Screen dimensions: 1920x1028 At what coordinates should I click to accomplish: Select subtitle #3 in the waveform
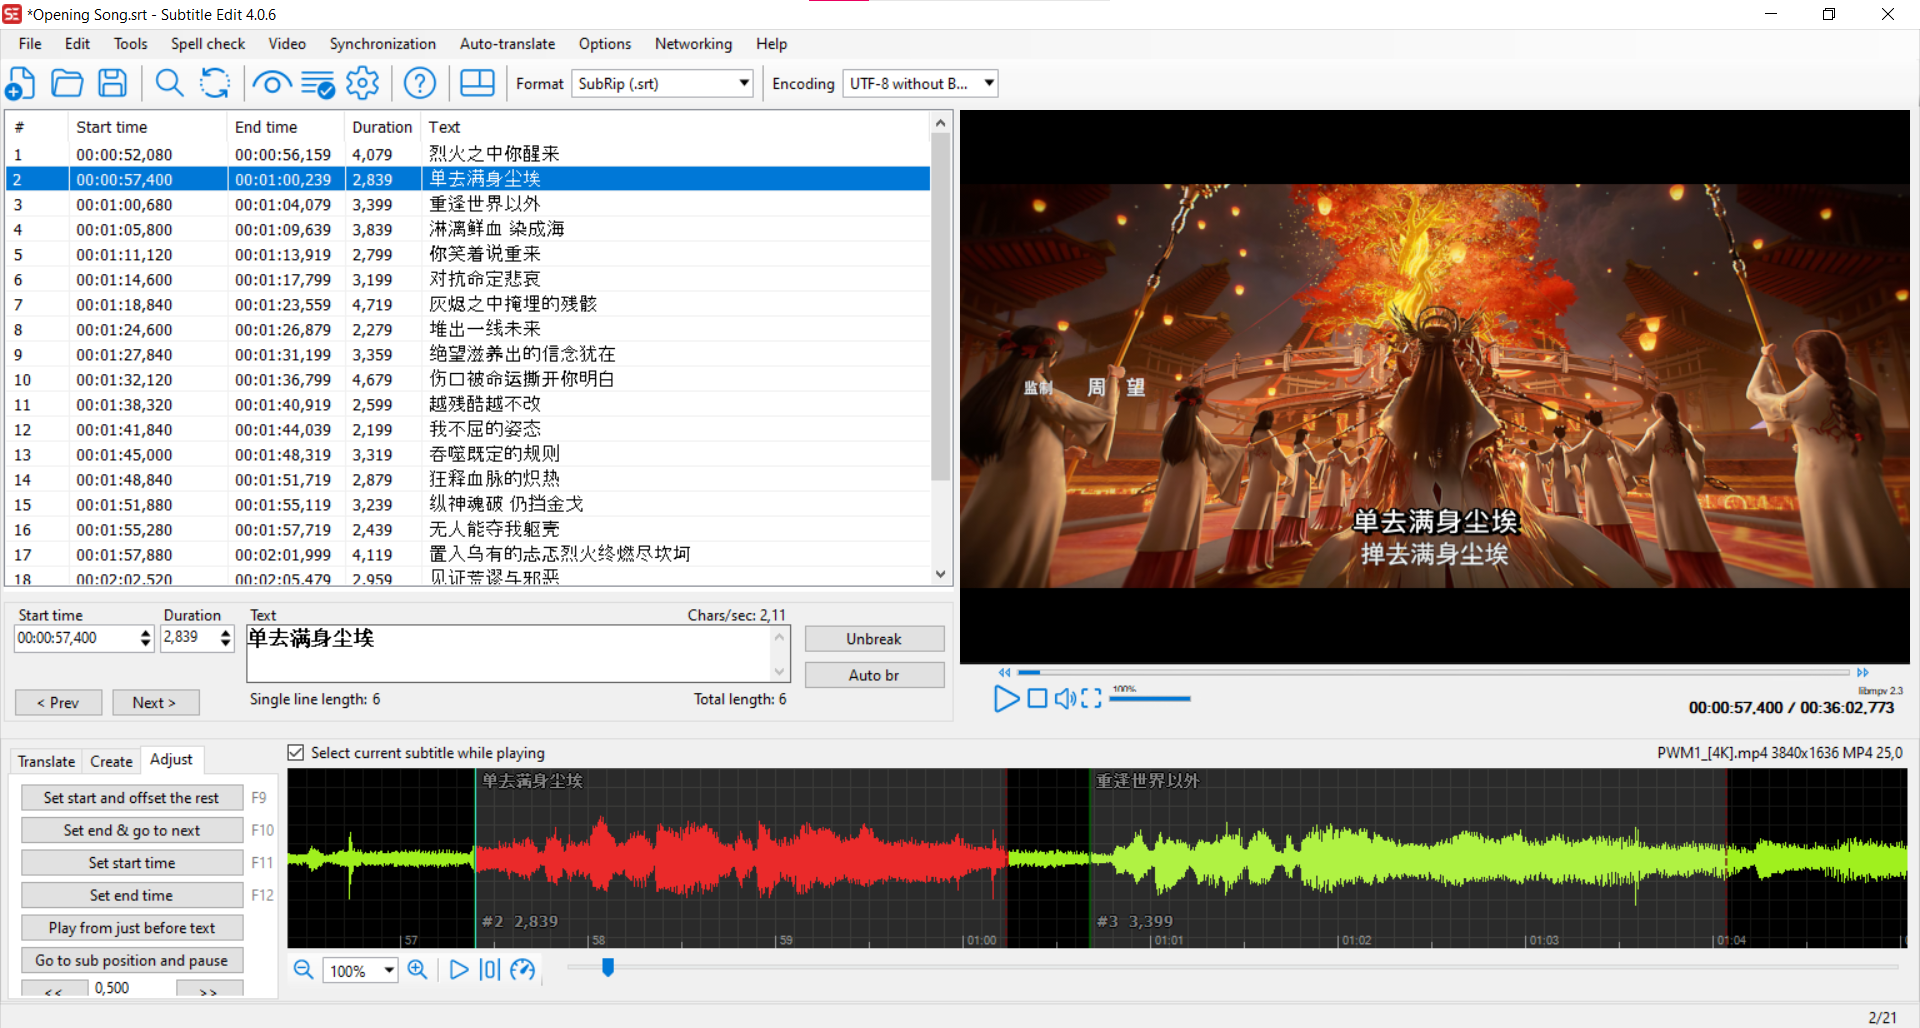coord(1408,859)
